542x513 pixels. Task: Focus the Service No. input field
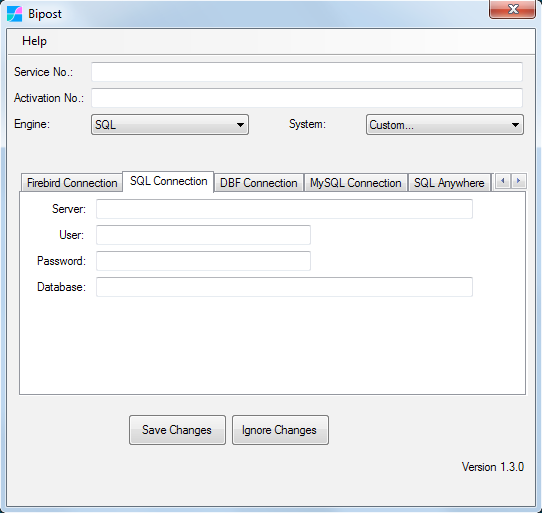[x=307, y=72]
